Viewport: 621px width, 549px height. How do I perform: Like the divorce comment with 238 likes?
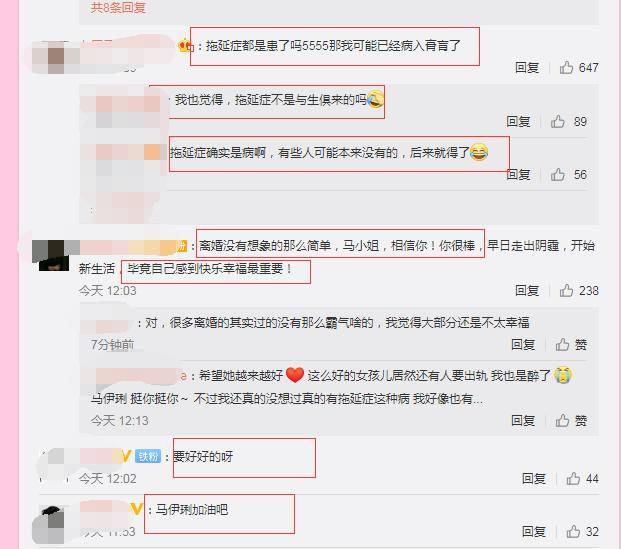(566, 290)
